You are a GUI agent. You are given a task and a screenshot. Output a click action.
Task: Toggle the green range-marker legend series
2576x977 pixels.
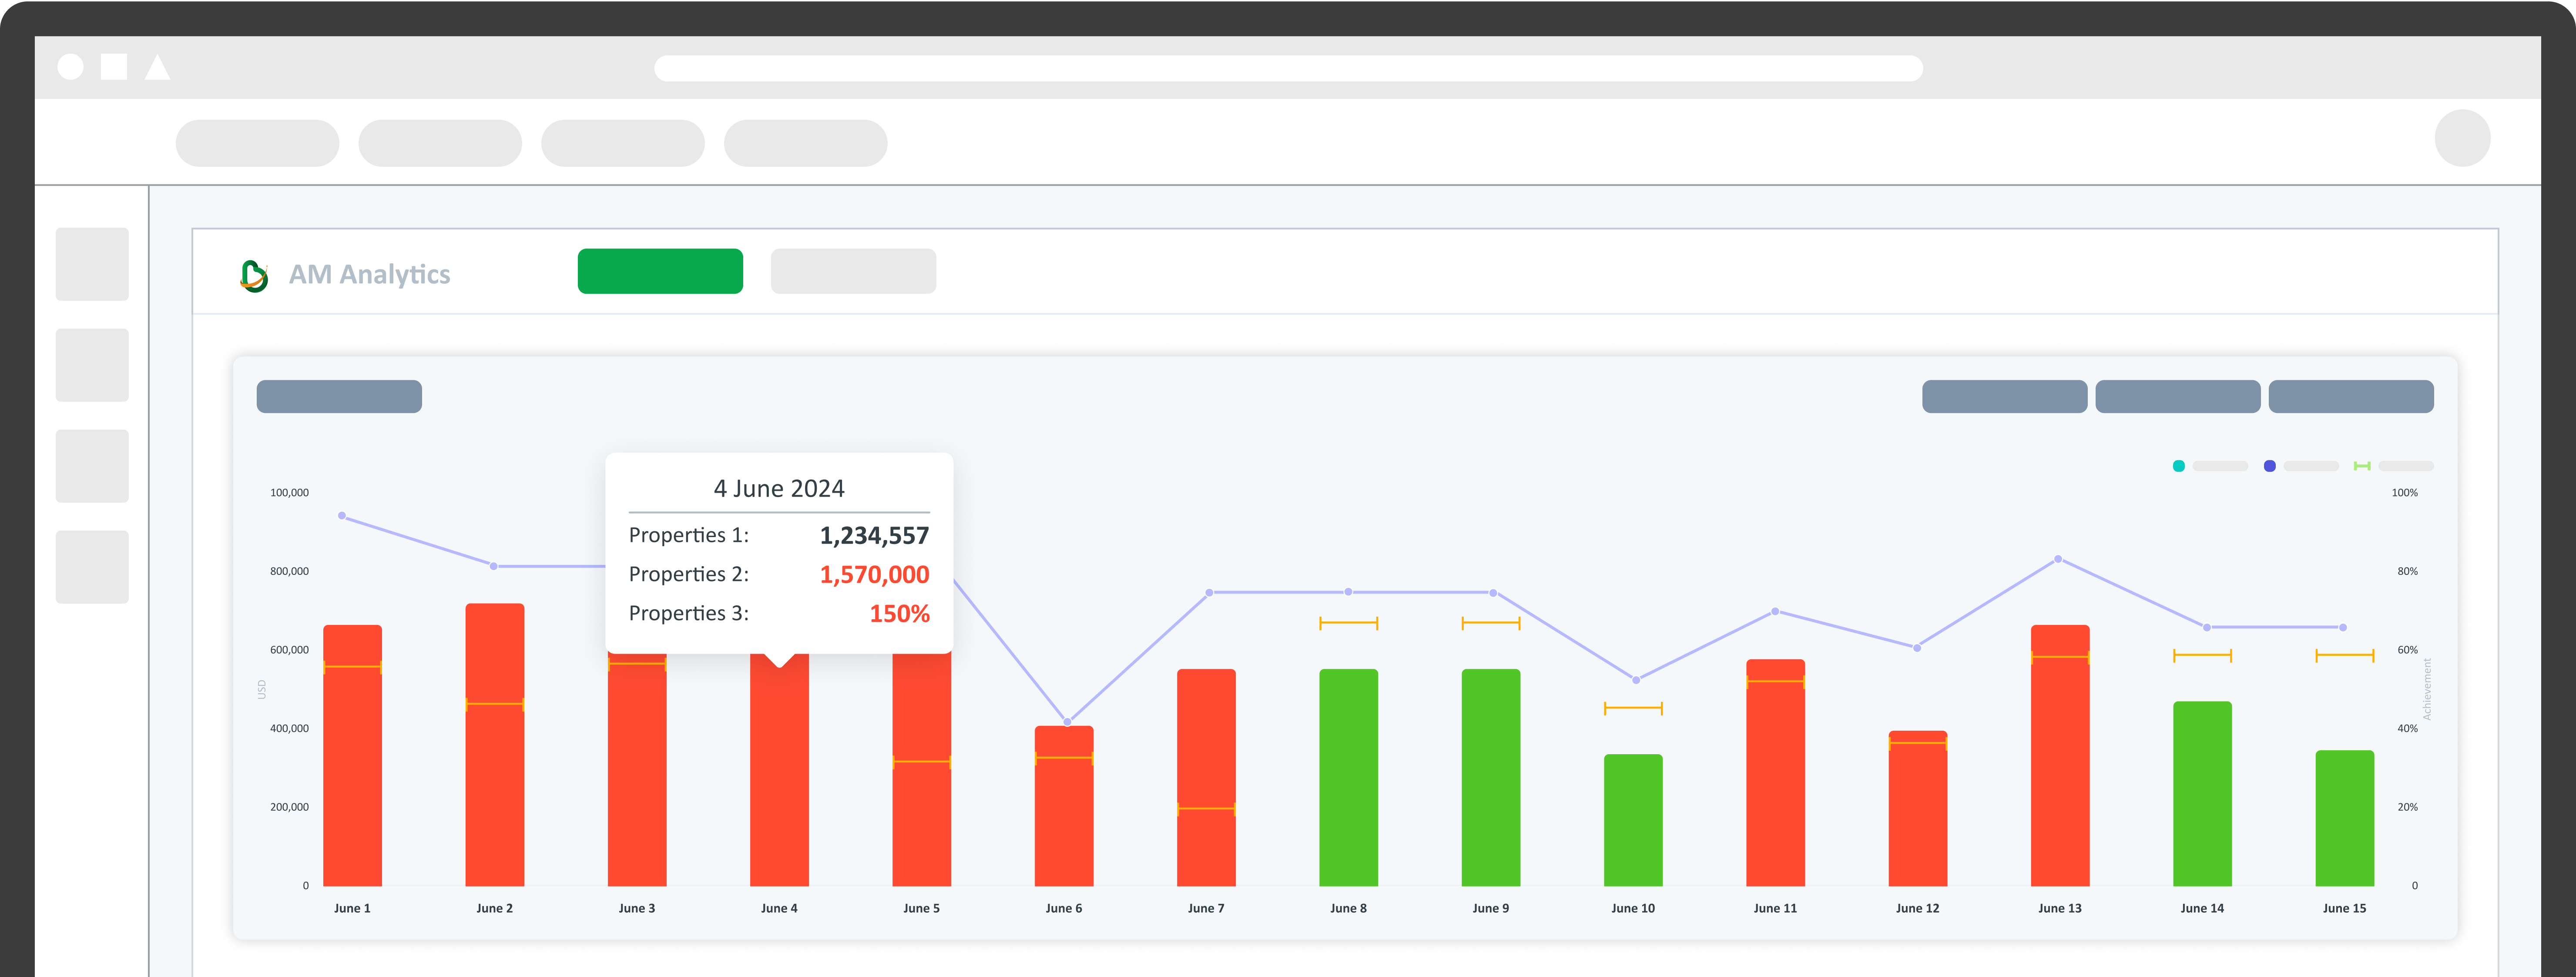[x=2361, y=466]
